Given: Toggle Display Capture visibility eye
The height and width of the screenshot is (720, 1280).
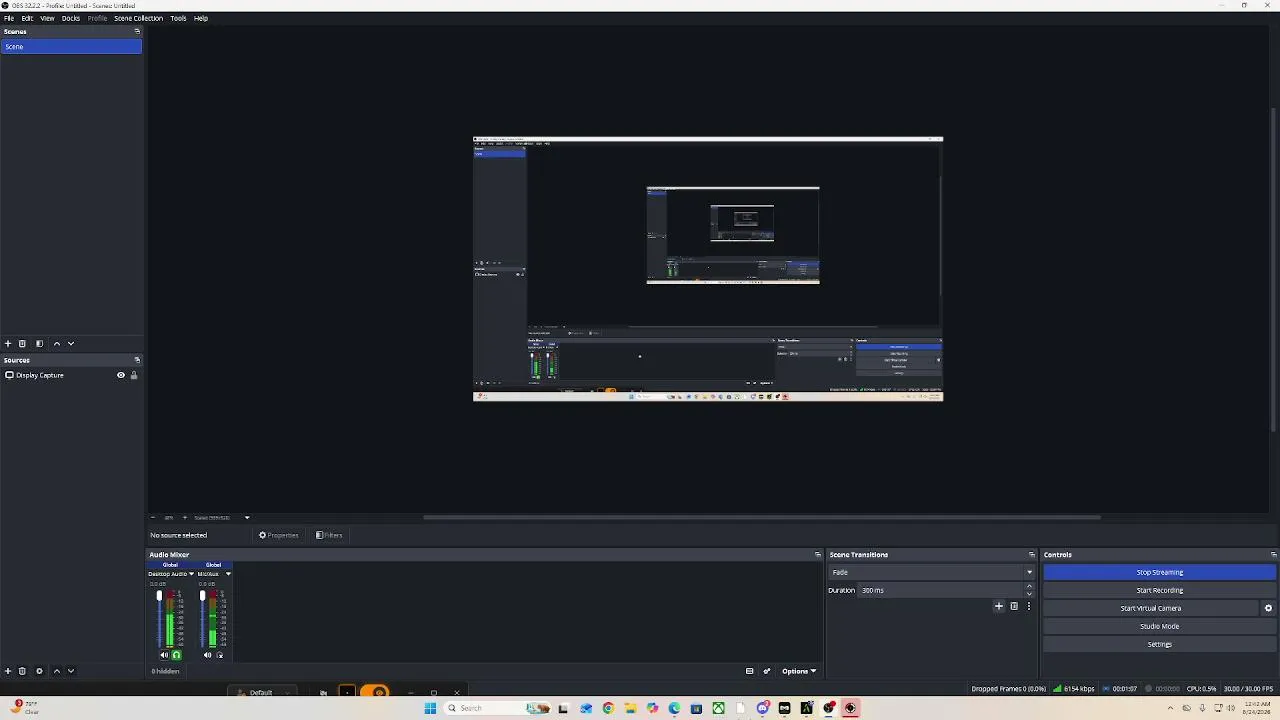Looking at the screenshot, I should pos(121,375).
